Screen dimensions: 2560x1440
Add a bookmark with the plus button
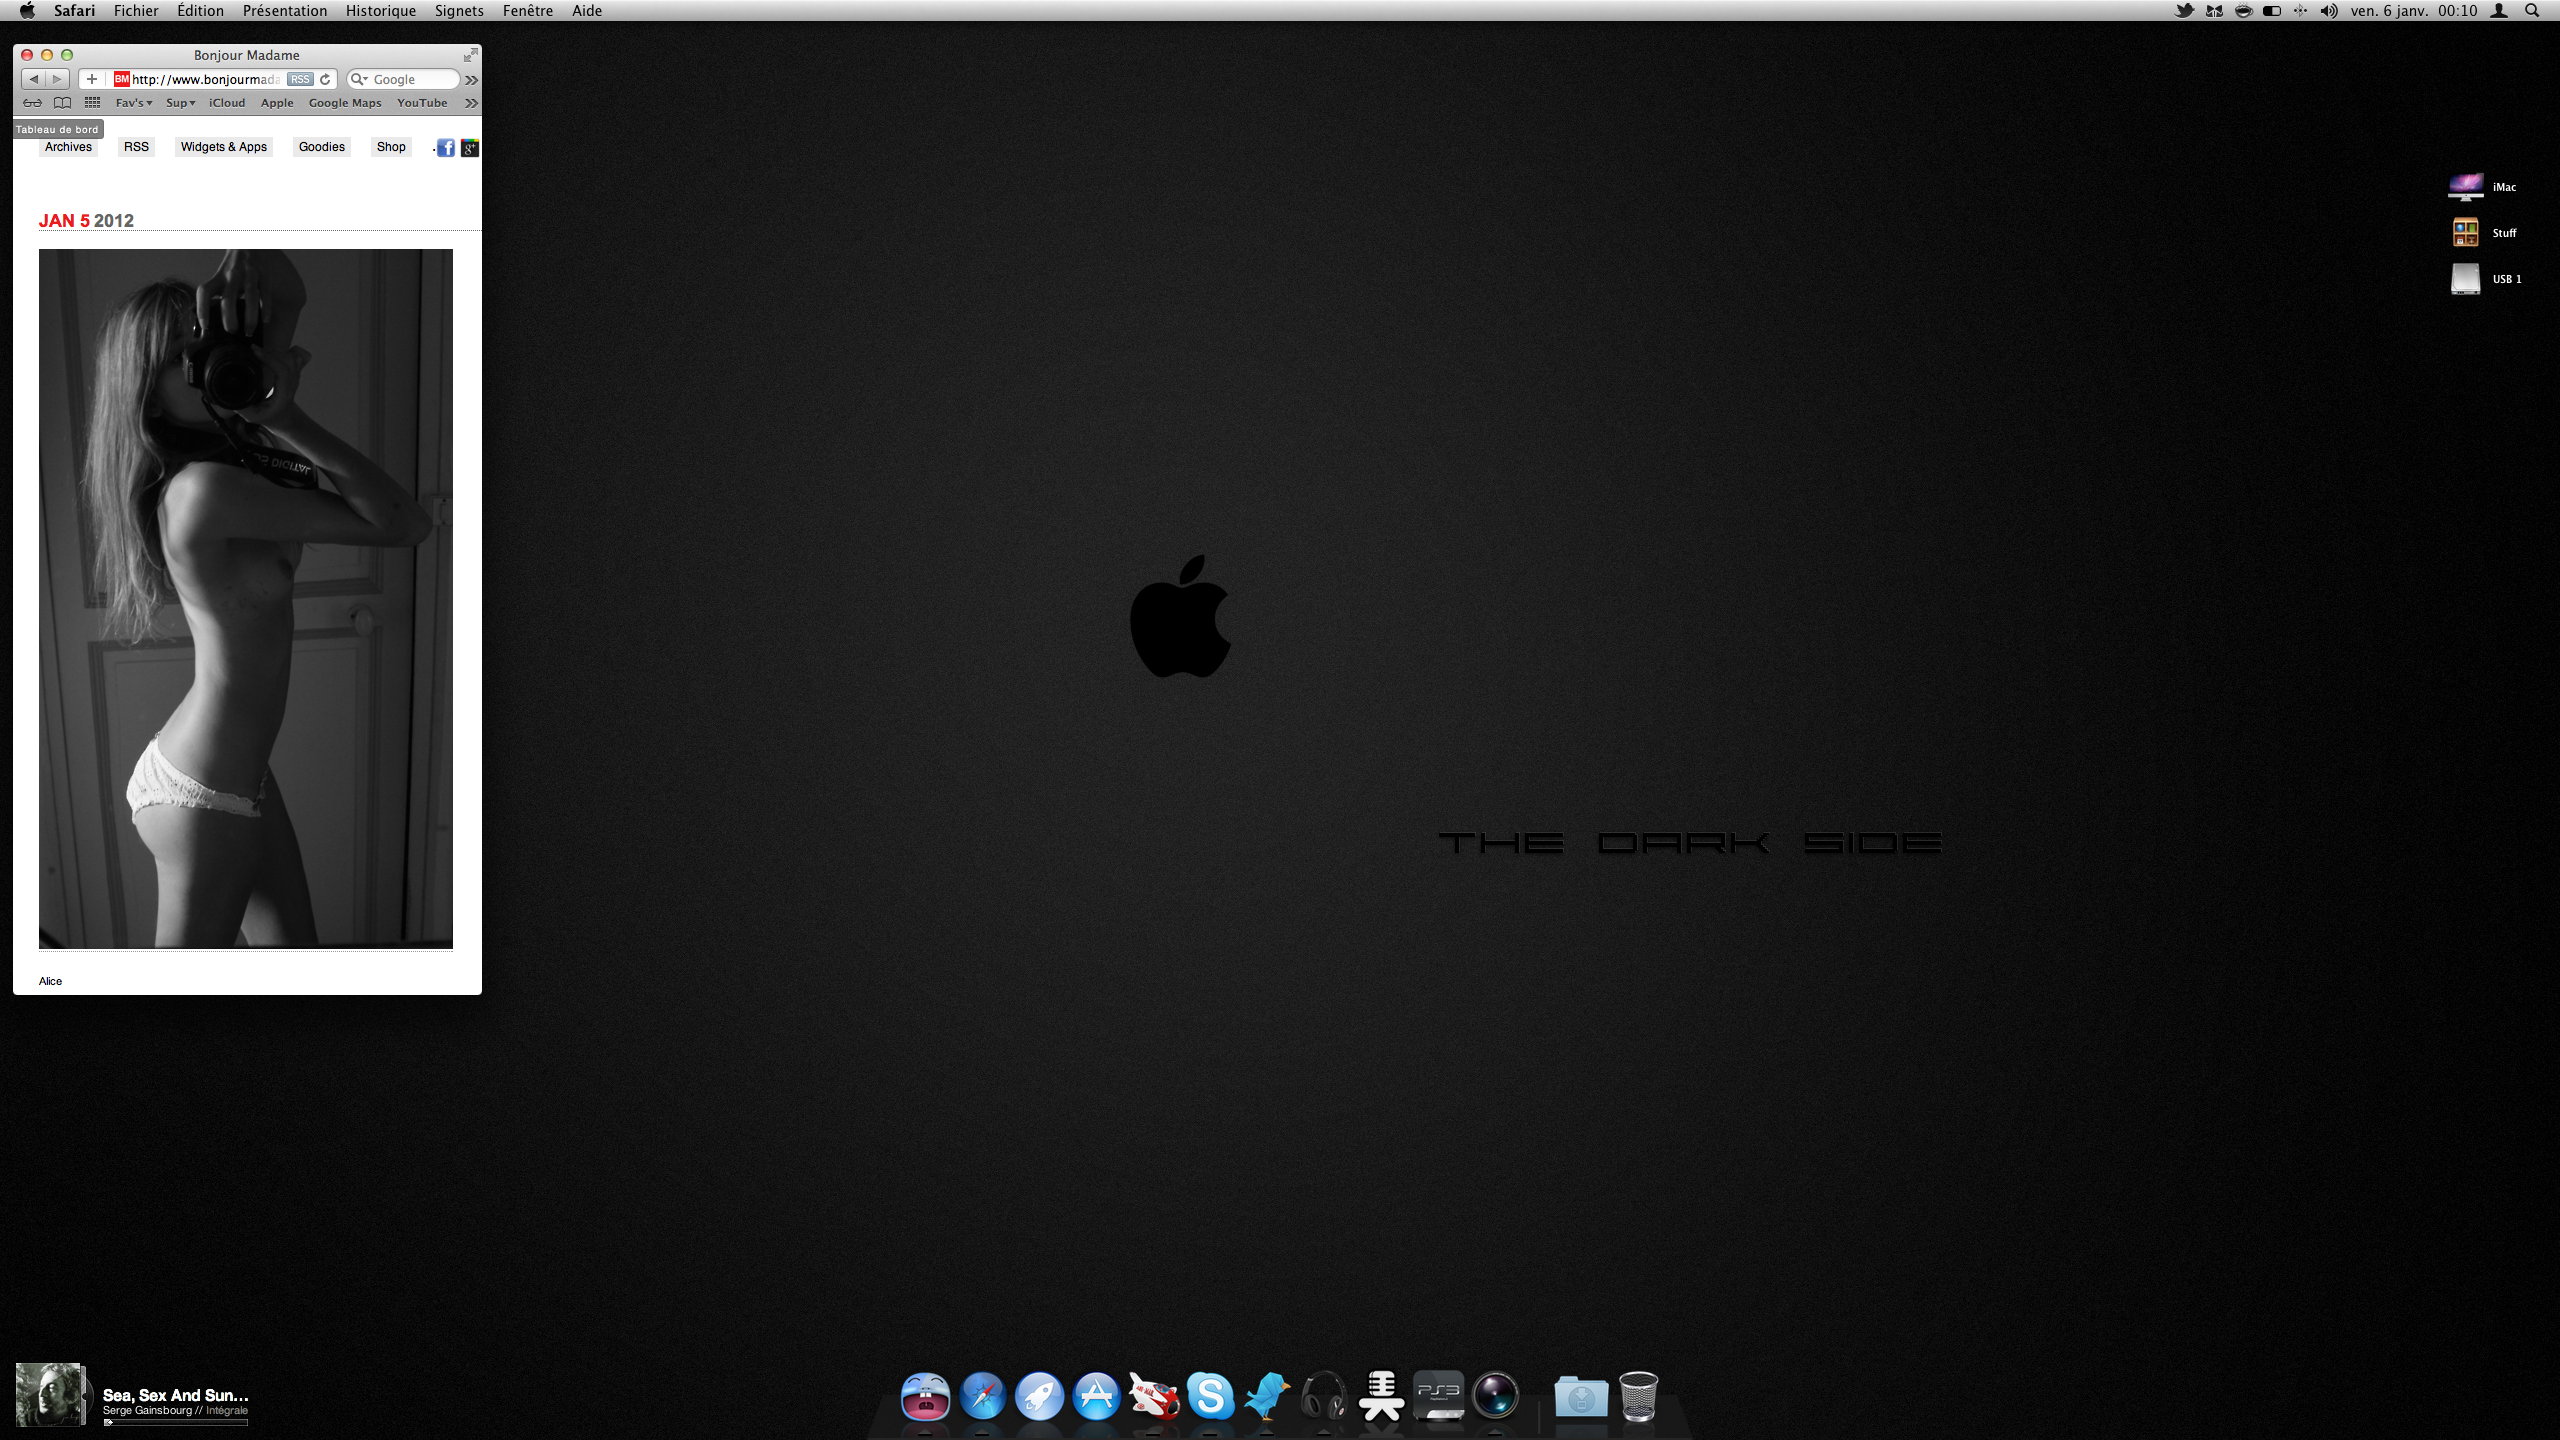click(92, 79)
